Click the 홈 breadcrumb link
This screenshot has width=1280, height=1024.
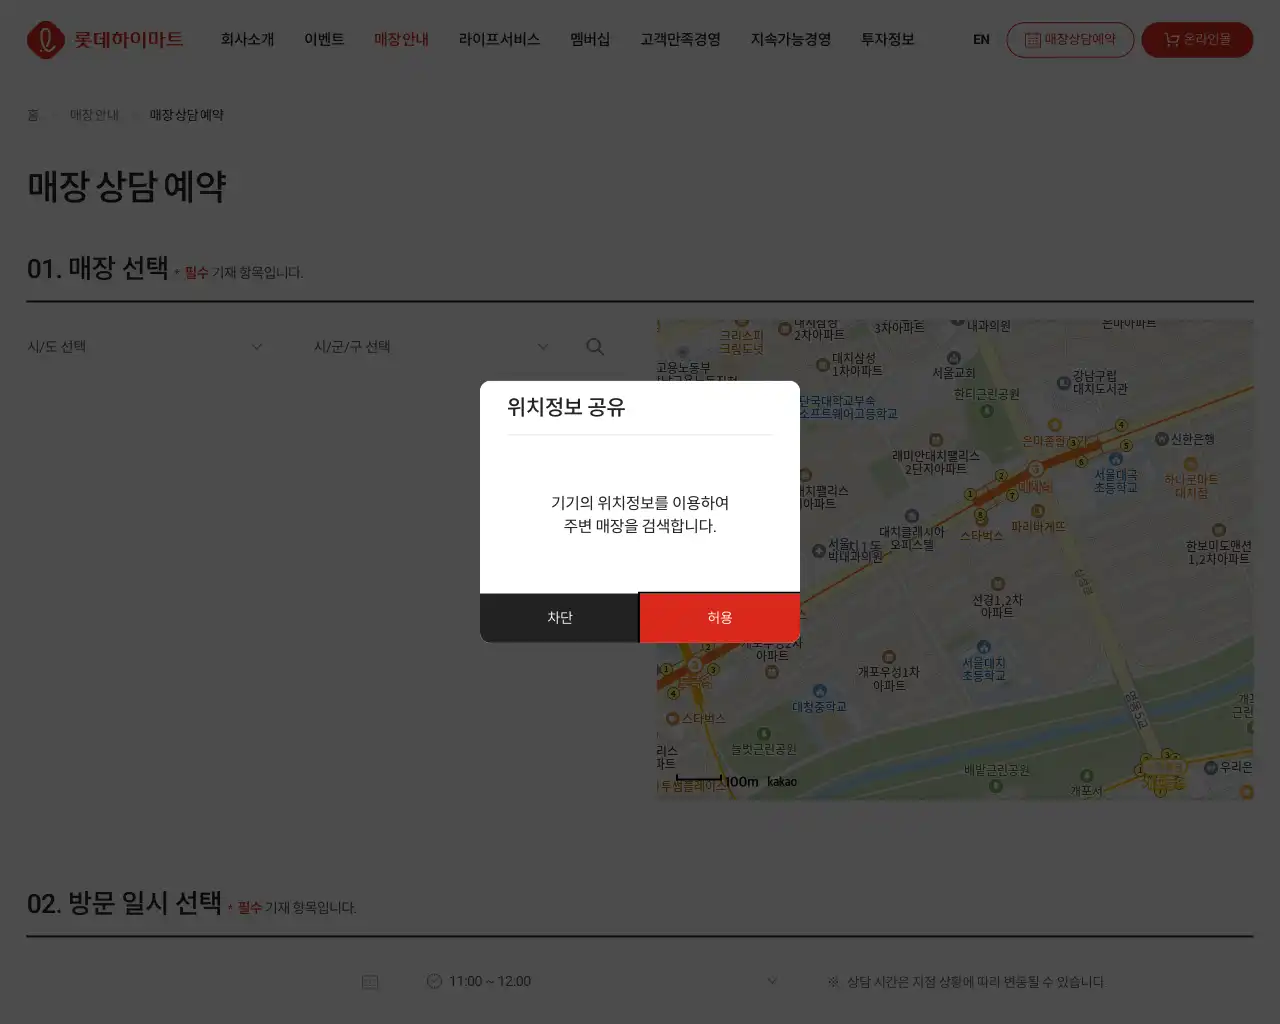(x=33, y=114)
